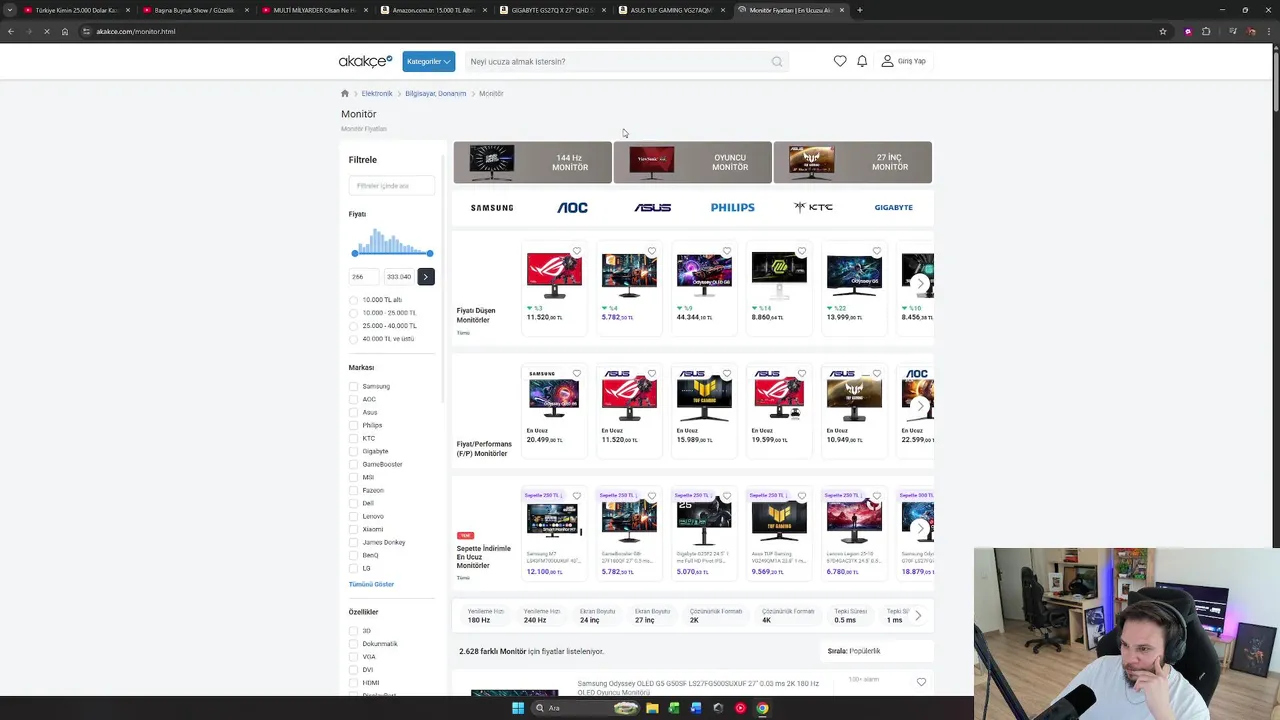Tick the Philips brand checkbox
This screenshot has height=720, width=1280.
pyautogui.click(x=353, y=425)
